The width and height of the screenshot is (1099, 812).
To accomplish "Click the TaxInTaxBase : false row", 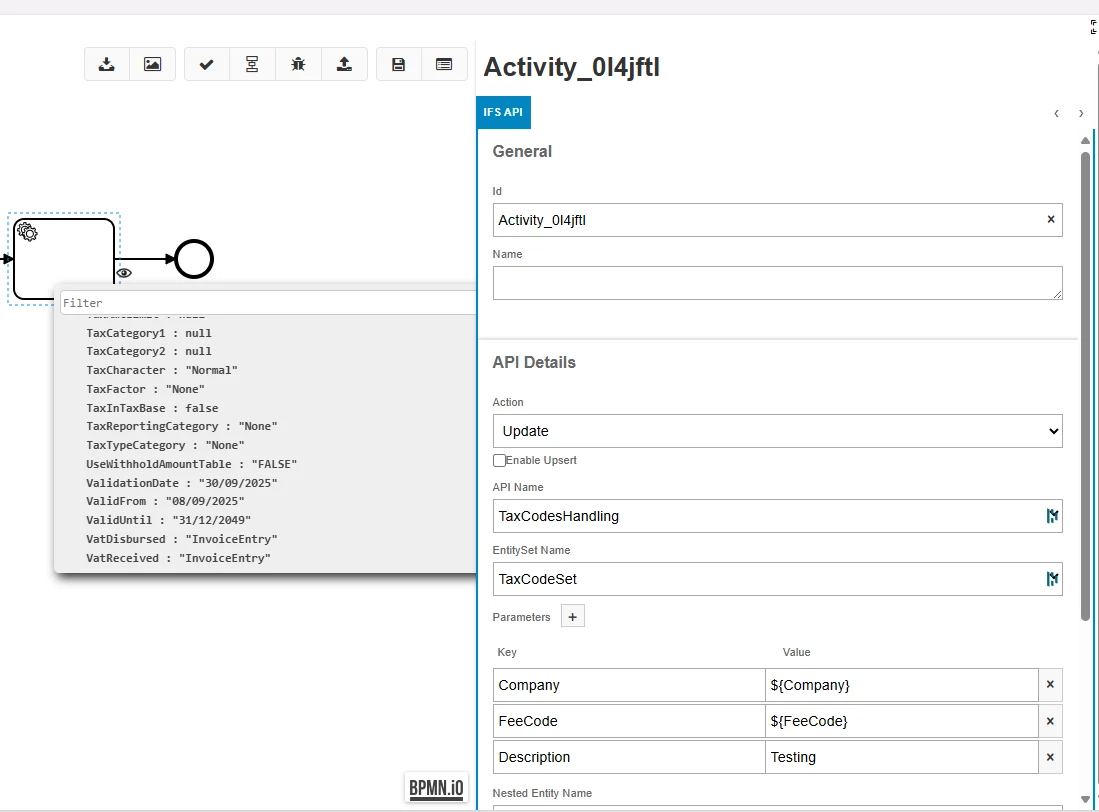I will pyautogui.click(x=152, y=408).
